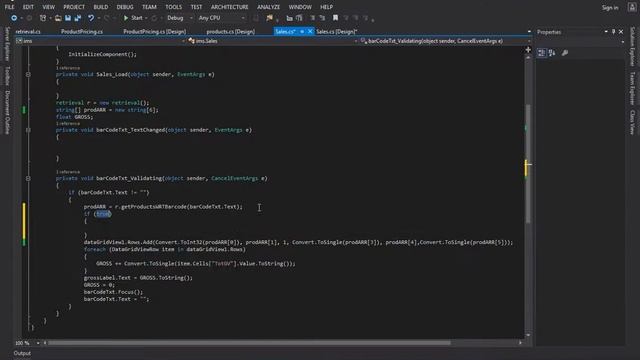Click the Categorized icon in Properties panel

click(x=541, y=53)
